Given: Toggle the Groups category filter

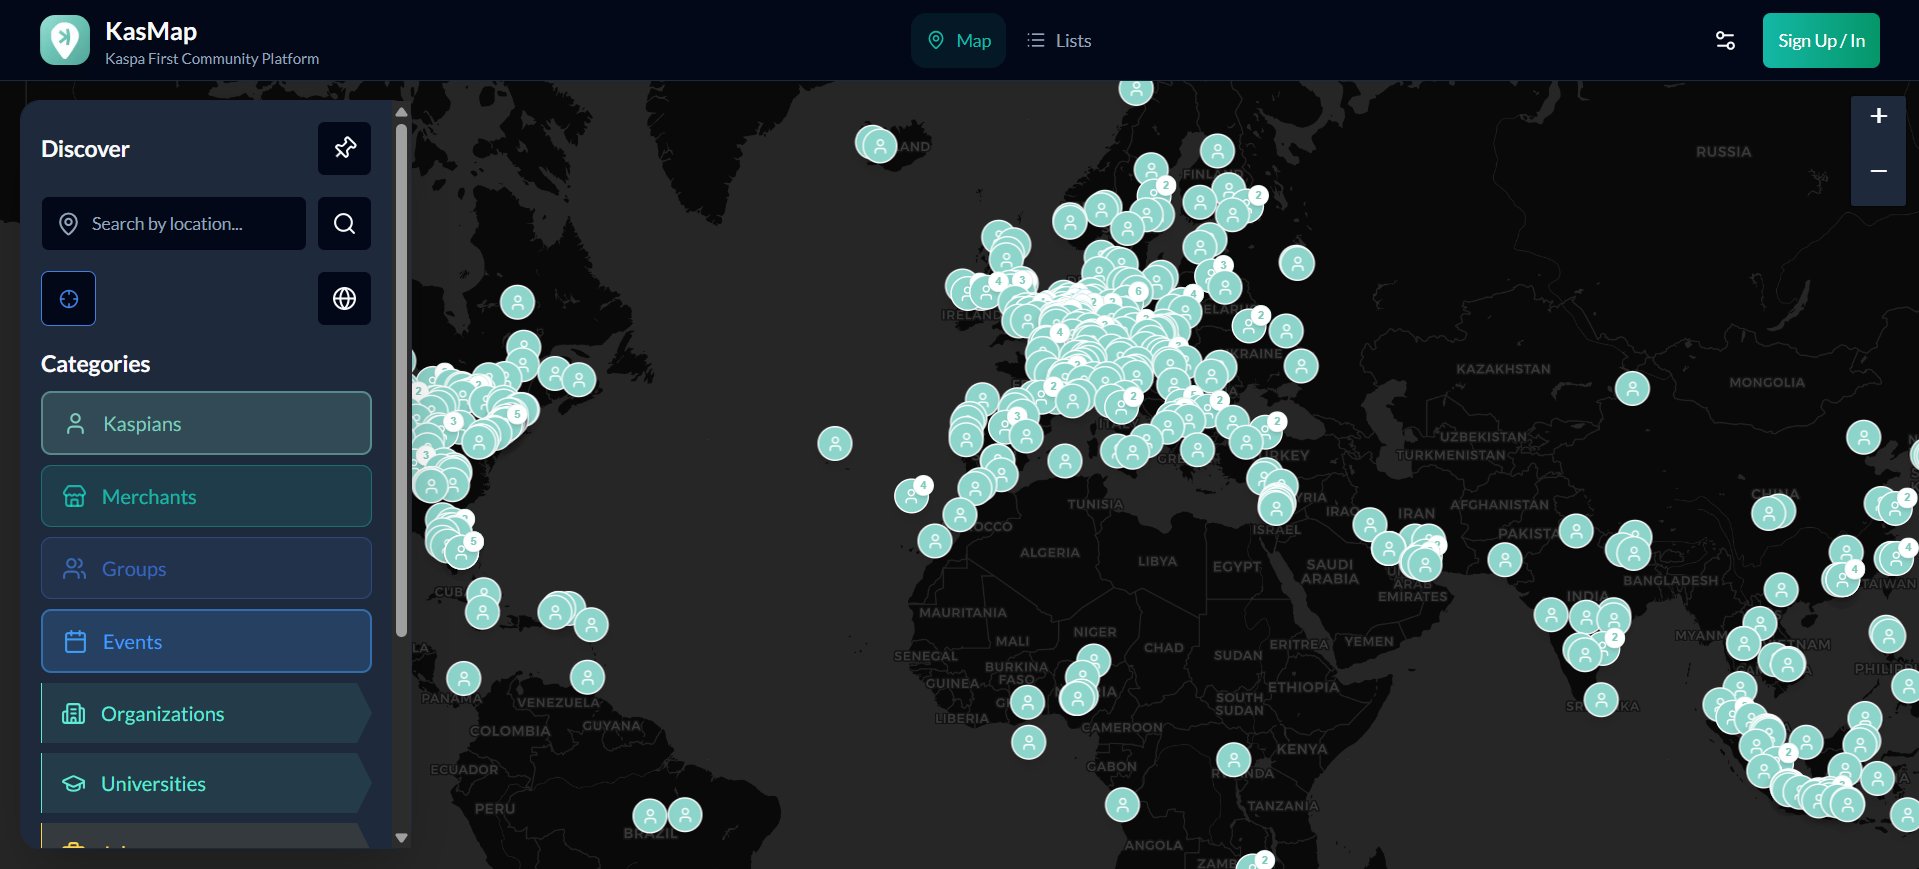Looking at the screenshot, I should pos(206,568).
